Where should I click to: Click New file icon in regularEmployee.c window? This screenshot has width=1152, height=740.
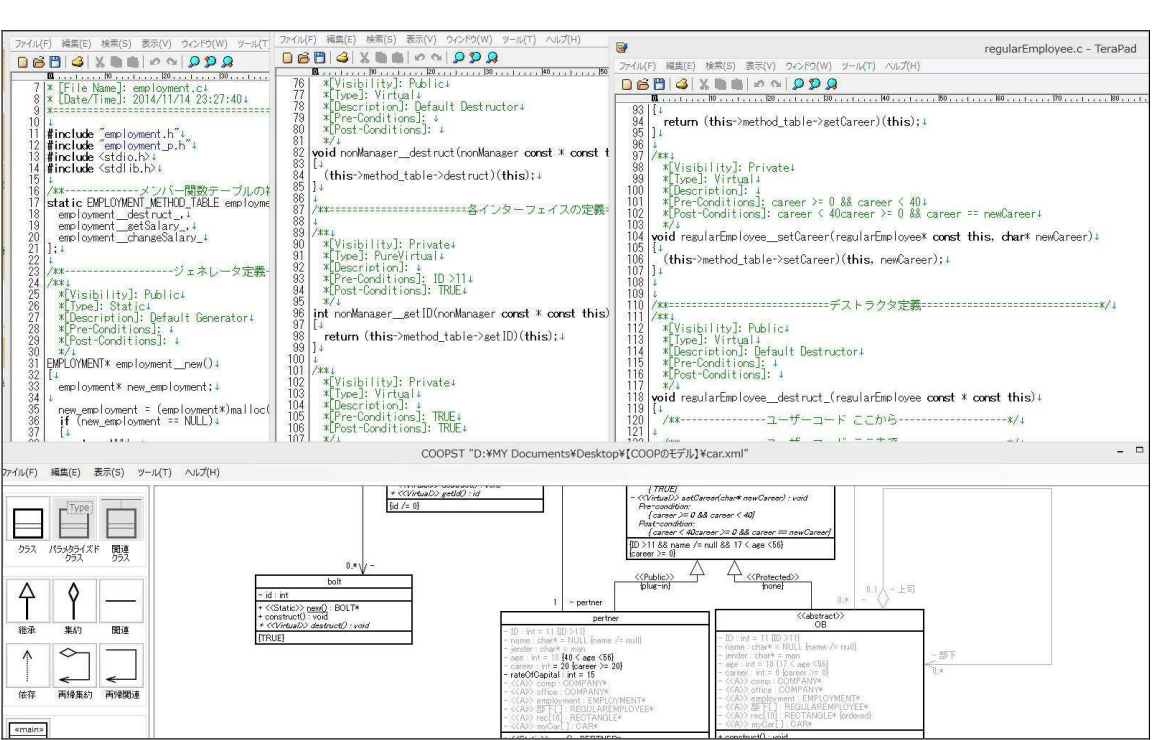[x=627, y=85]
